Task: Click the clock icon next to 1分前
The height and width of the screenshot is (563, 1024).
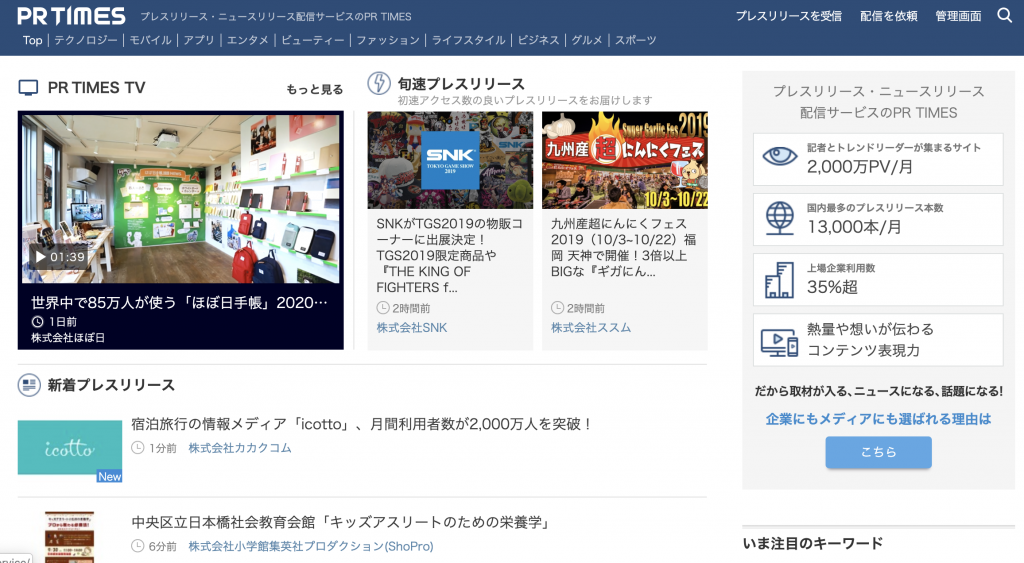Action: coord(137,448)
